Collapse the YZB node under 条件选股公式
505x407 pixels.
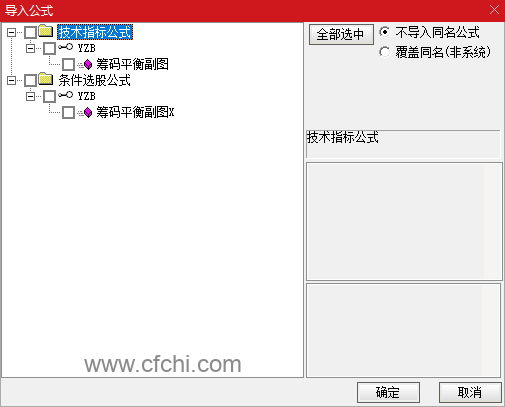30,96
